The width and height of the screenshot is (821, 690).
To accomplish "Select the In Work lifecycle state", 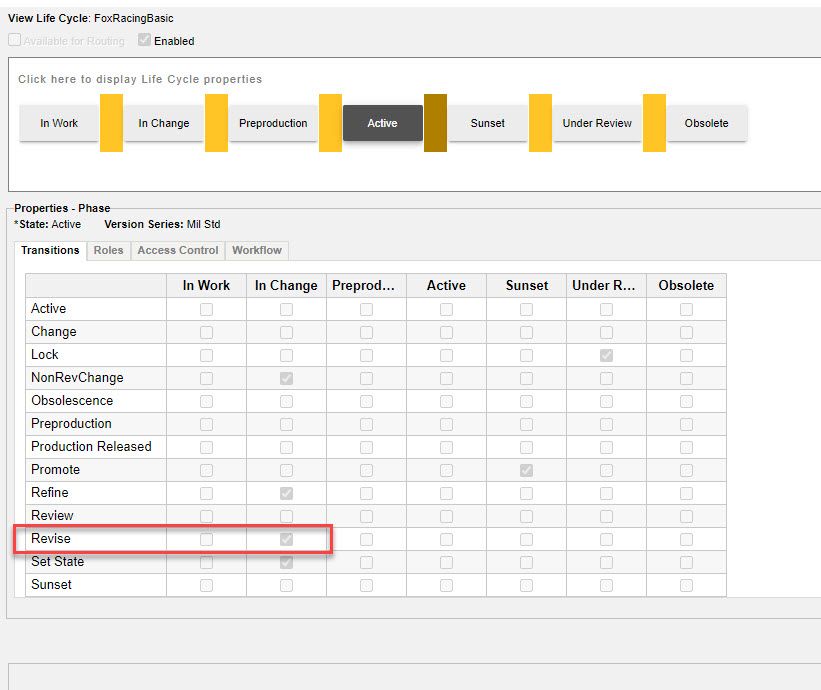I will [x=59, y=123].
